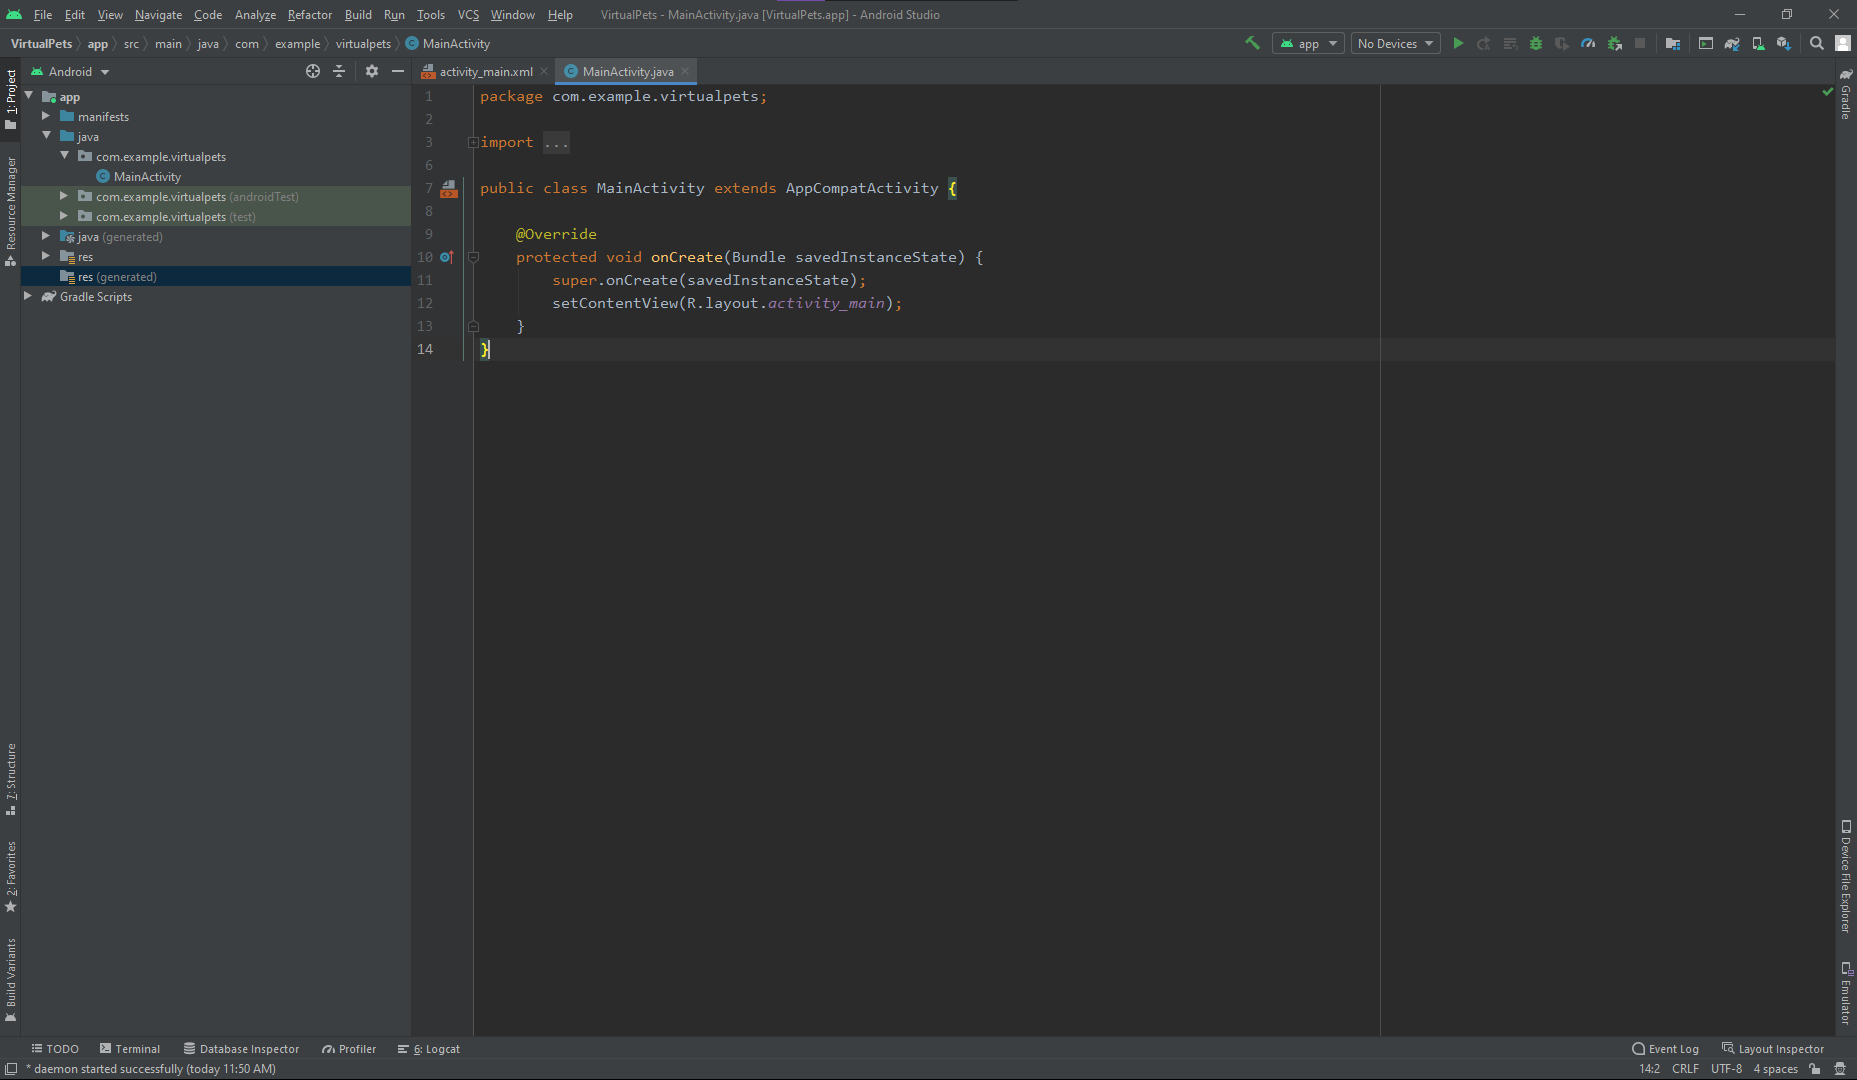The image size is (1857, 1080).
Task: Expand the Gradle Scripts tree node
Action: [28, 296]
